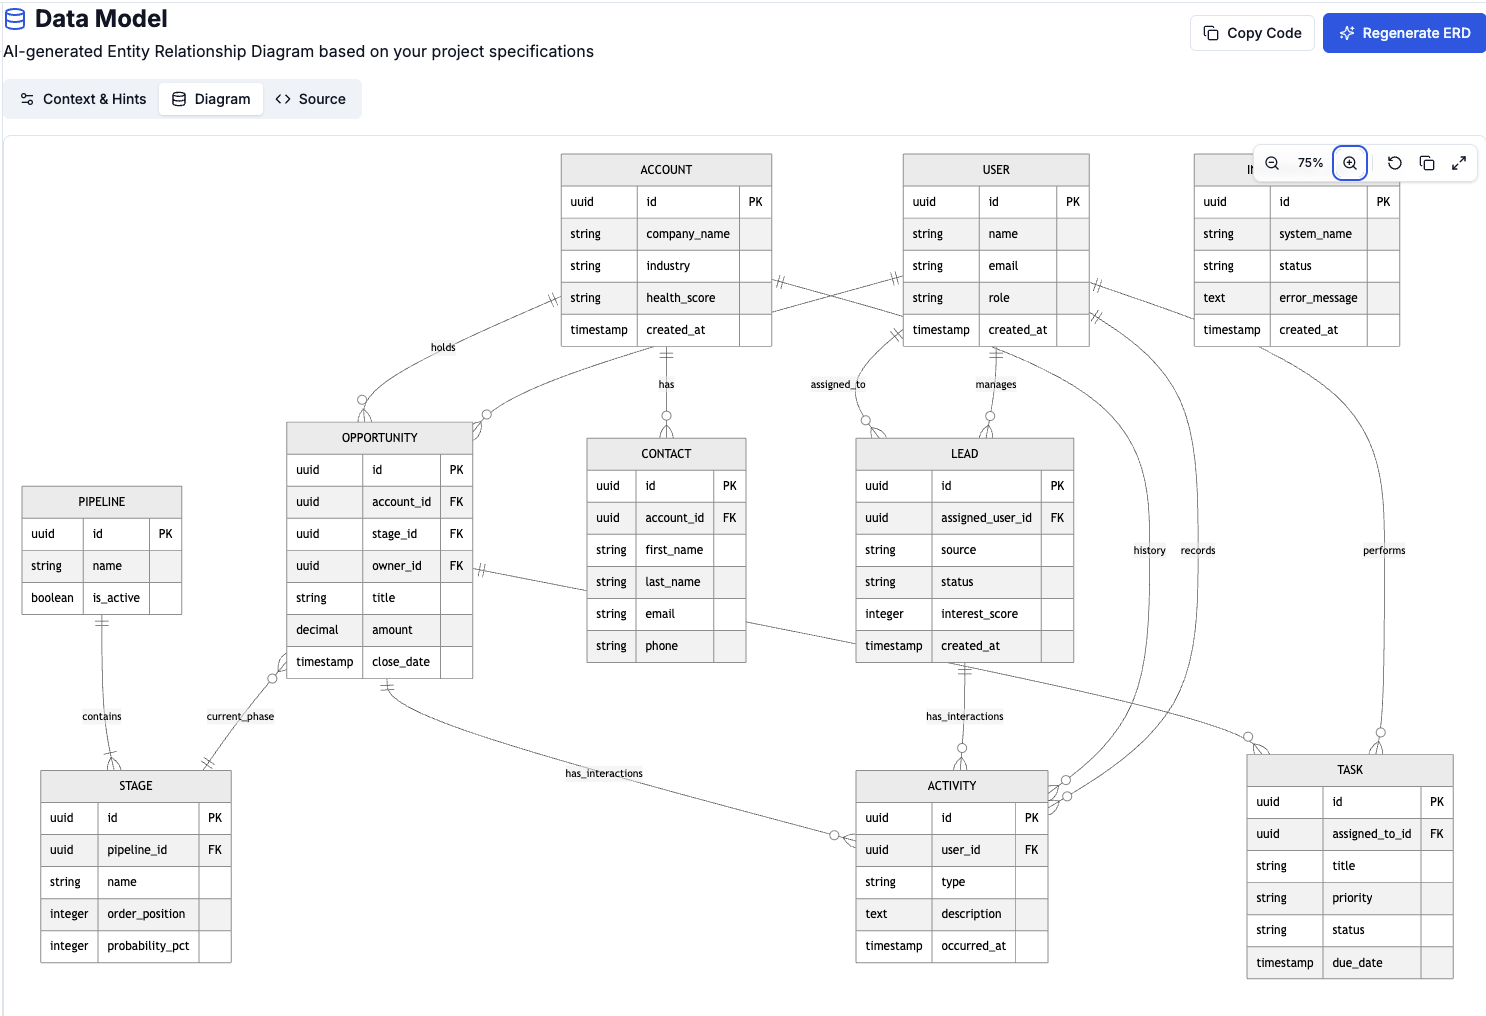The width and height of the screenshot is (1486, 1016).
Task: Select the STAGE entity header
Action: [136, 786]
